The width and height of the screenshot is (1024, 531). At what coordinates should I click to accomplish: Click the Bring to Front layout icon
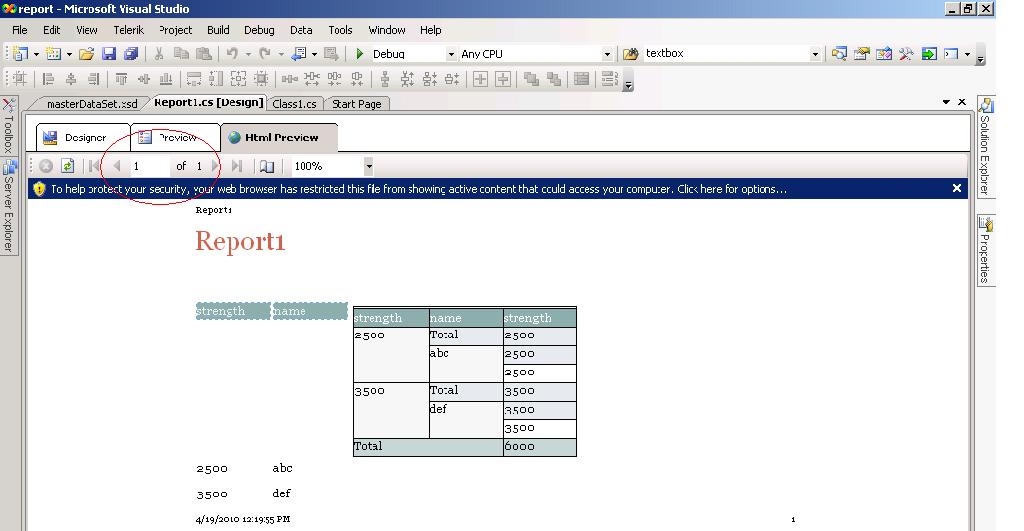pos(531,79)
